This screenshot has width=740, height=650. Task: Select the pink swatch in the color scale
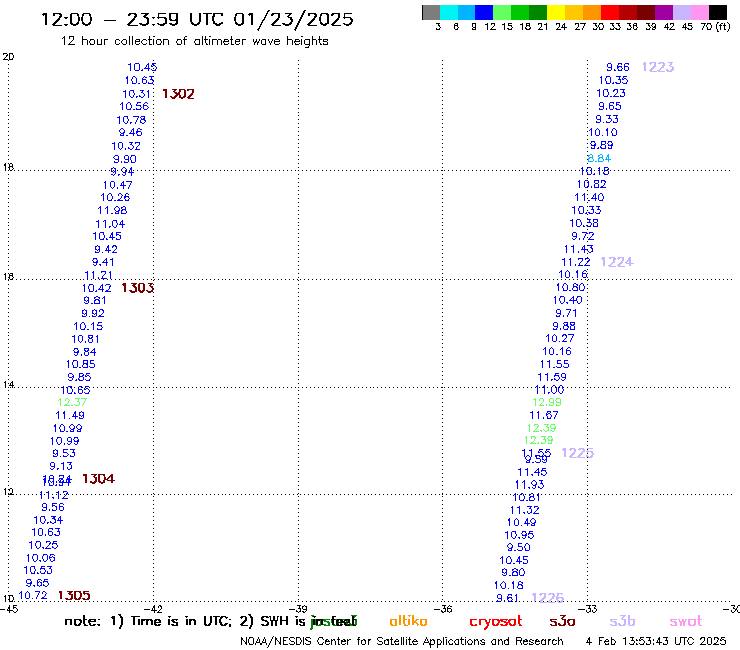coord(699,12)
